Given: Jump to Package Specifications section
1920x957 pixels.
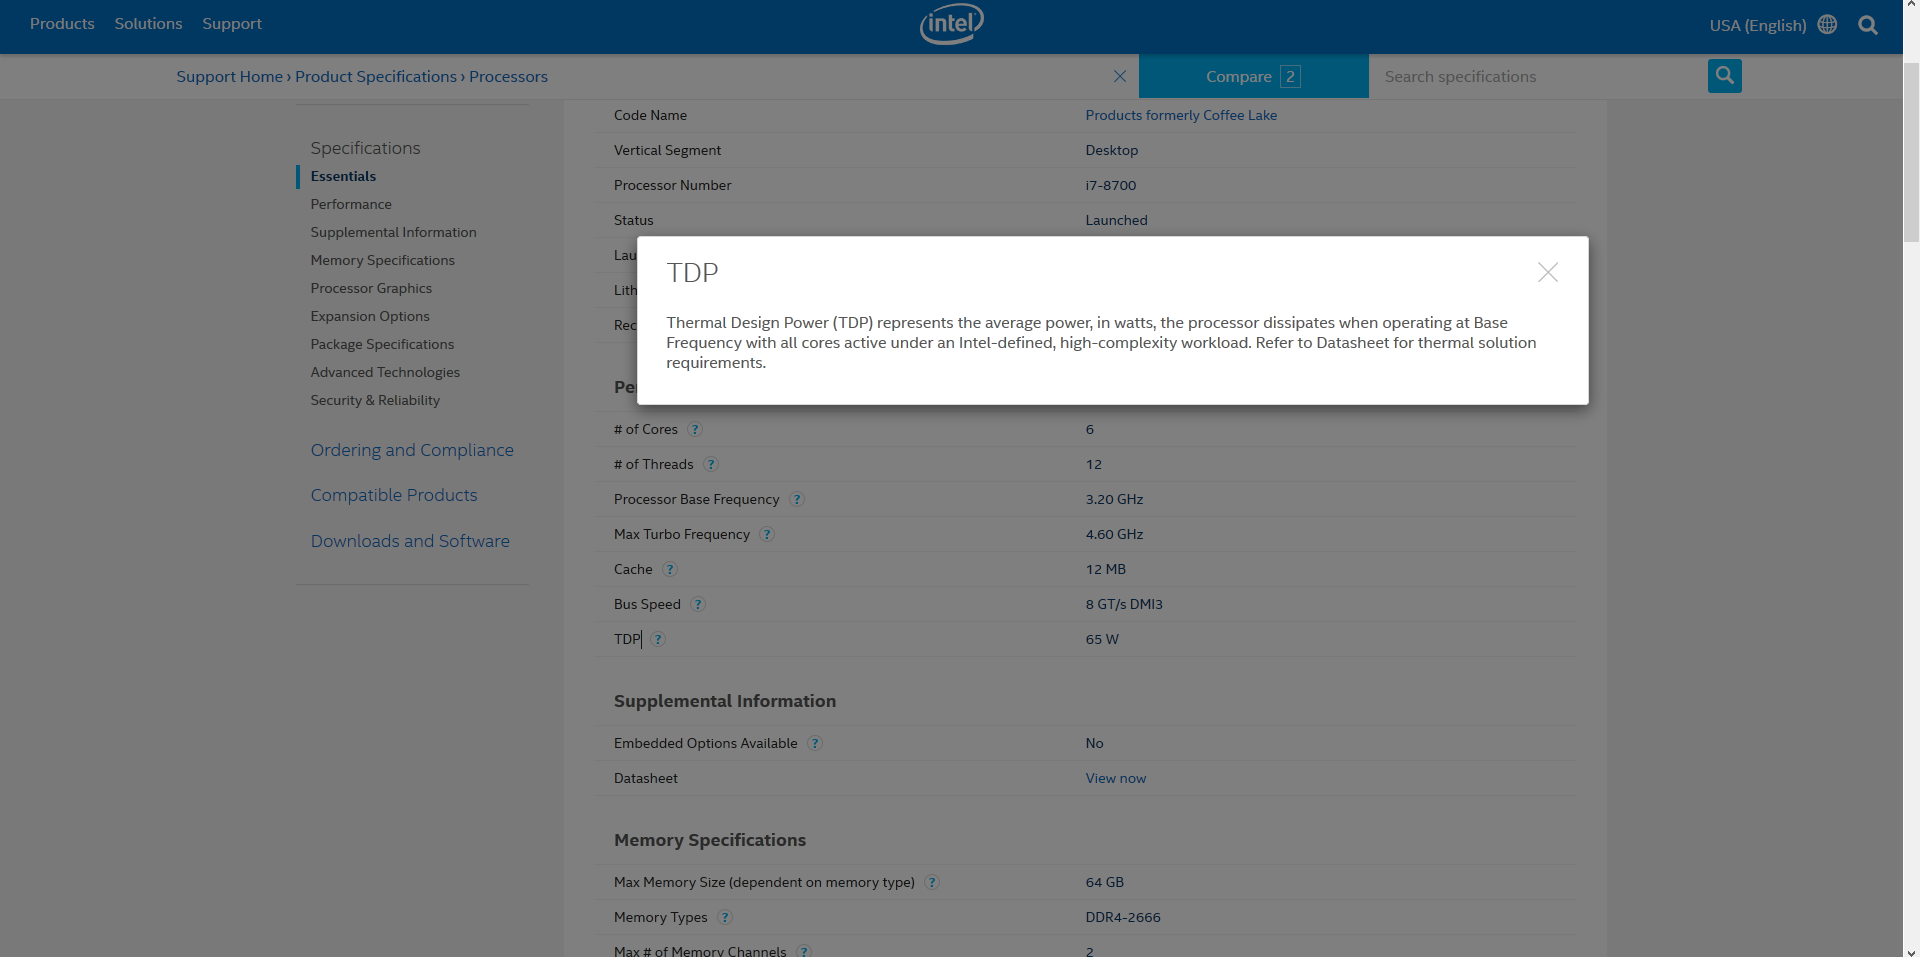Looking at the screenshot, I should click(x=382, y=344).
